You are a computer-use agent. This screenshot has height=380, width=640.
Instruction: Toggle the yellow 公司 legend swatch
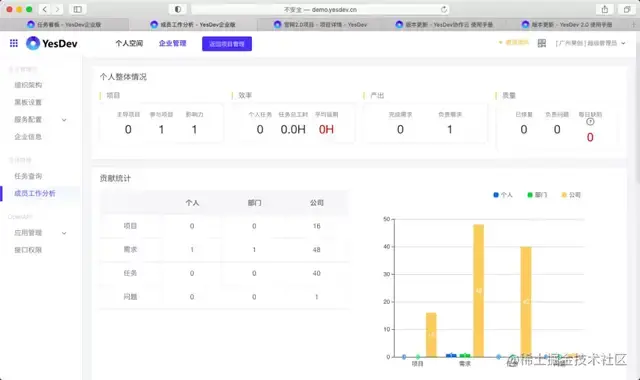coord(564,195)
